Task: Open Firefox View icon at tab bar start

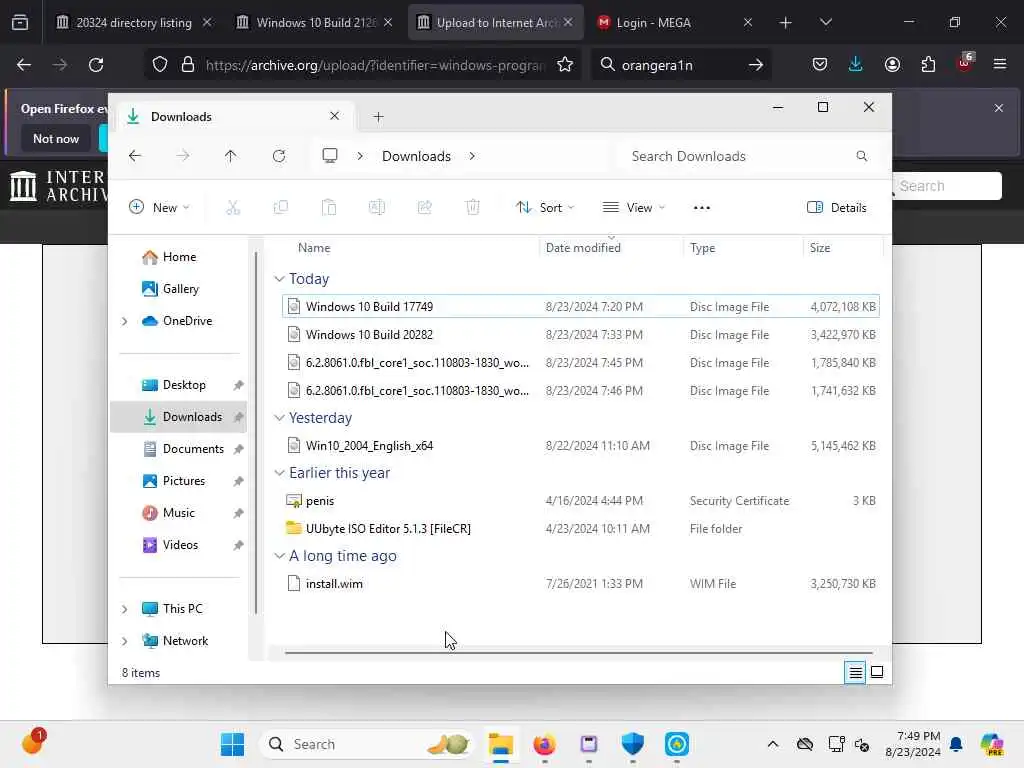Action: [20, 22]
